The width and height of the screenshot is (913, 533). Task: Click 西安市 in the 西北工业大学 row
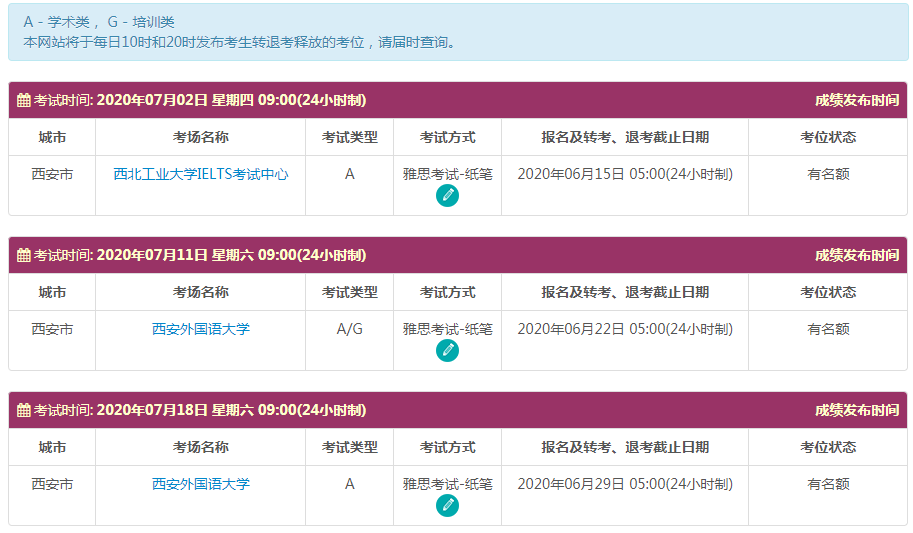point(52,174)
